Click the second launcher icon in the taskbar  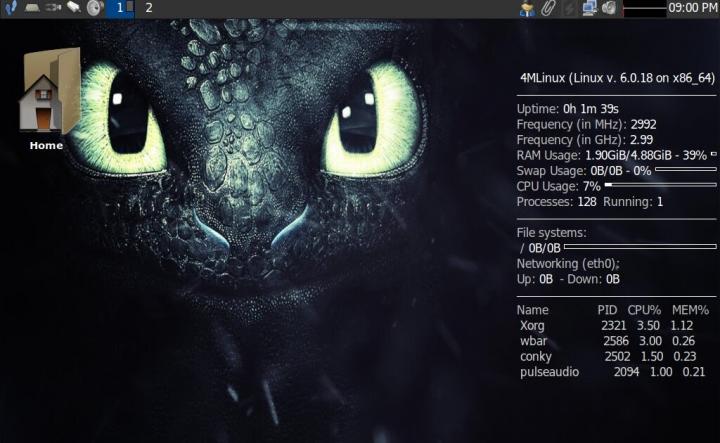[x=32, y=8]
